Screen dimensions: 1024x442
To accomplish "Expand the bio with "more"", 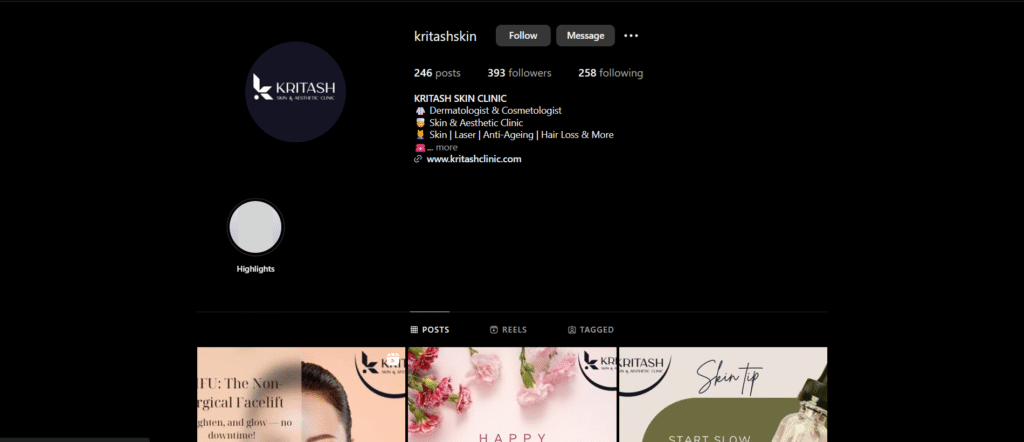I will (x=446, y=147).
